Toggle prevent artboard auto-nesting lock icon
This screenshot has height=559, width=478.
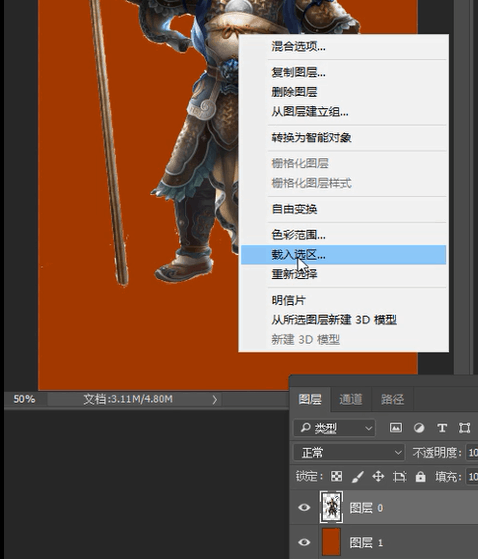pyautogui.click(x=399, y=477)
